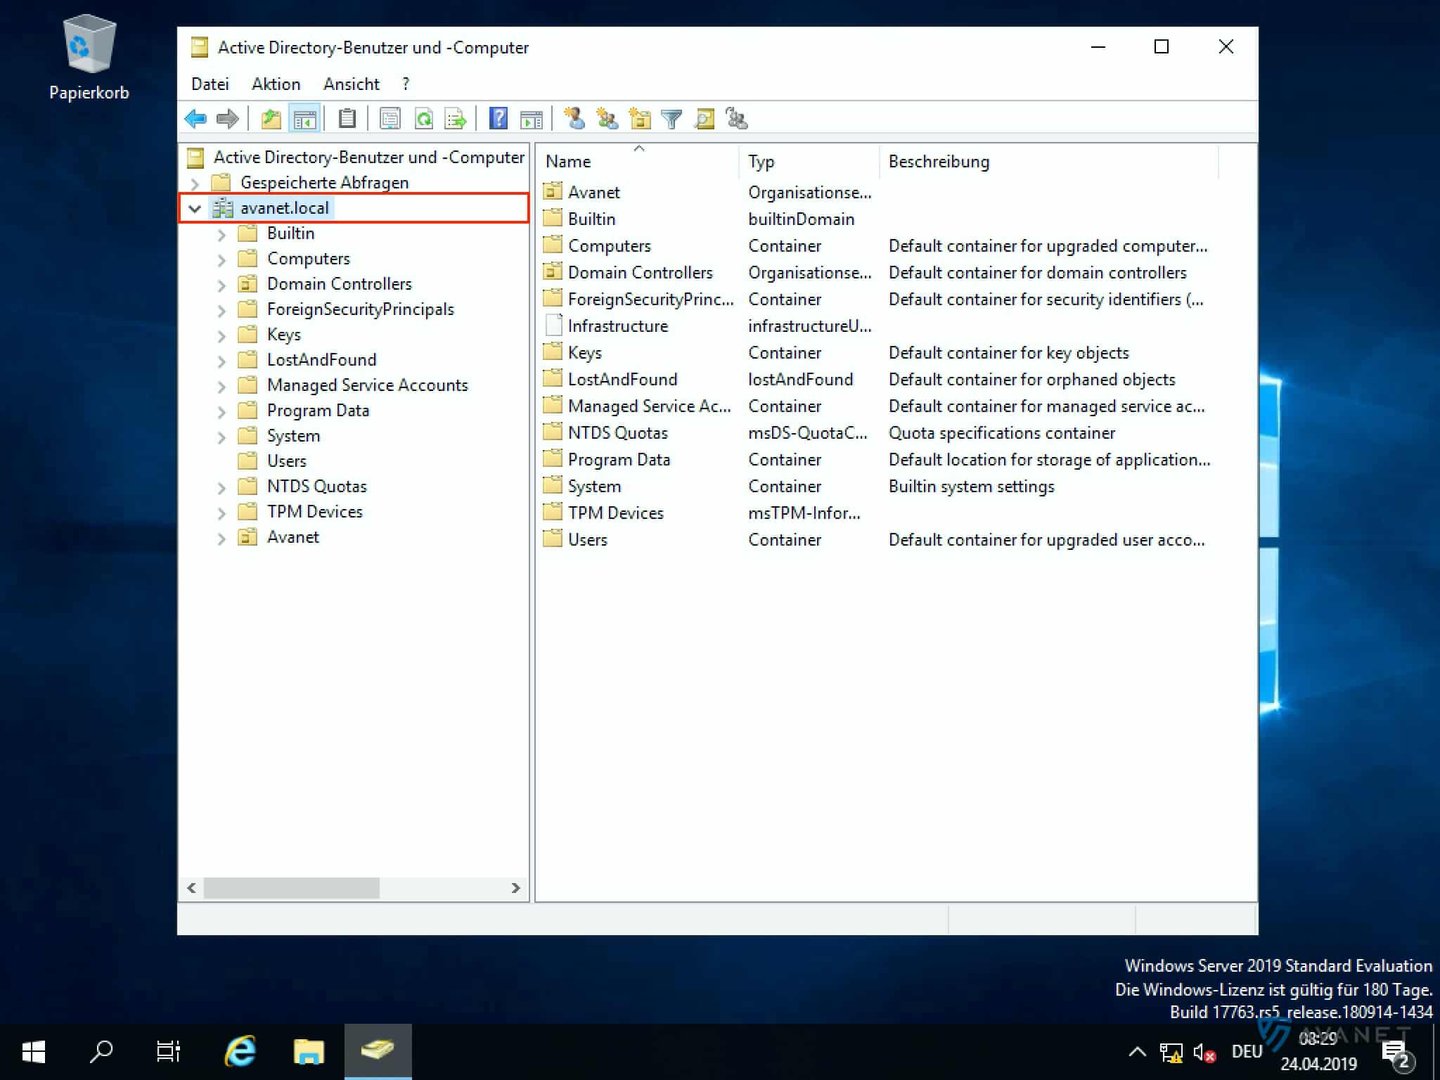Open the ? help menu

[406, 84]
